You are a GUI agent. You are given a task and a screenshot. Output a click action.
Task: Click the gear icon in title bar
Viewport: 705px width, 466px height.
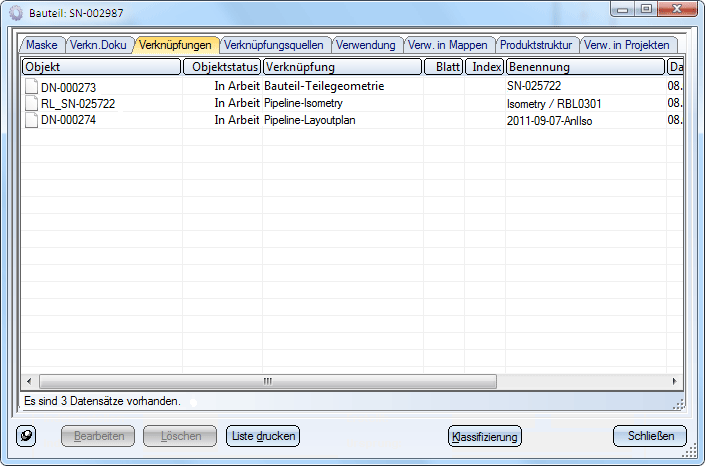(x=16, y=13)
